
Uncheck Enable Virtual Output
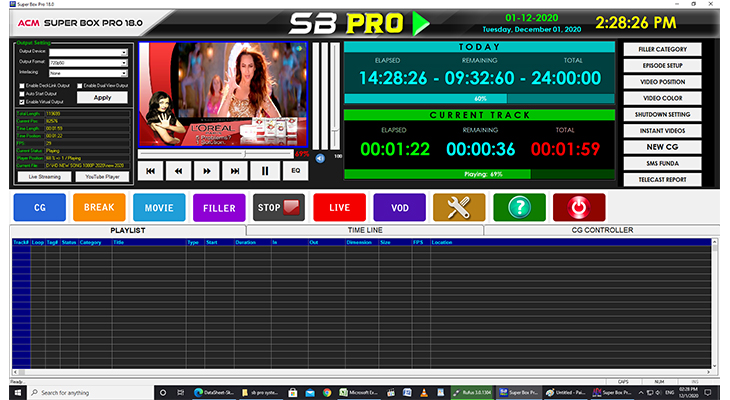coord(20,102)
